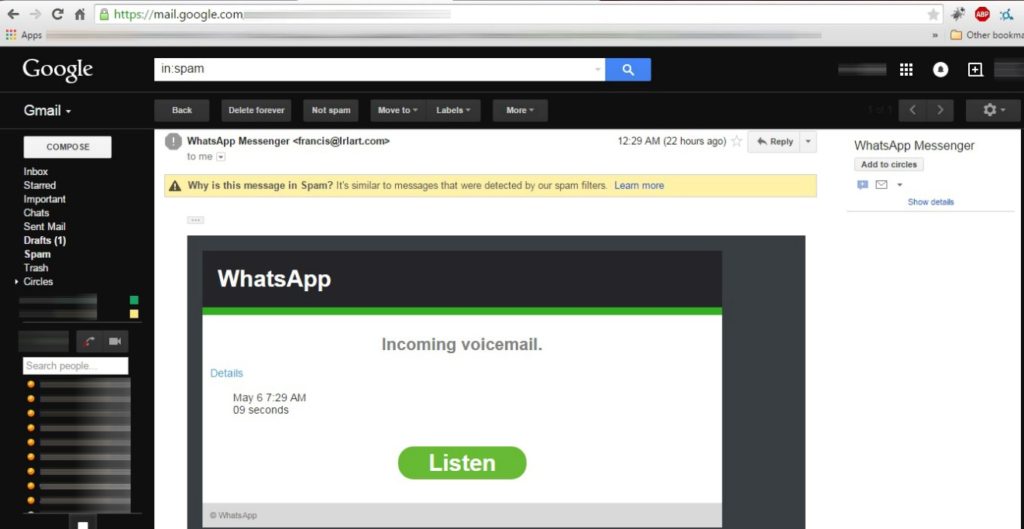1024x529 pixels.
Task: Click the contact envelope email icon
Action: click(x=881, y=185)
